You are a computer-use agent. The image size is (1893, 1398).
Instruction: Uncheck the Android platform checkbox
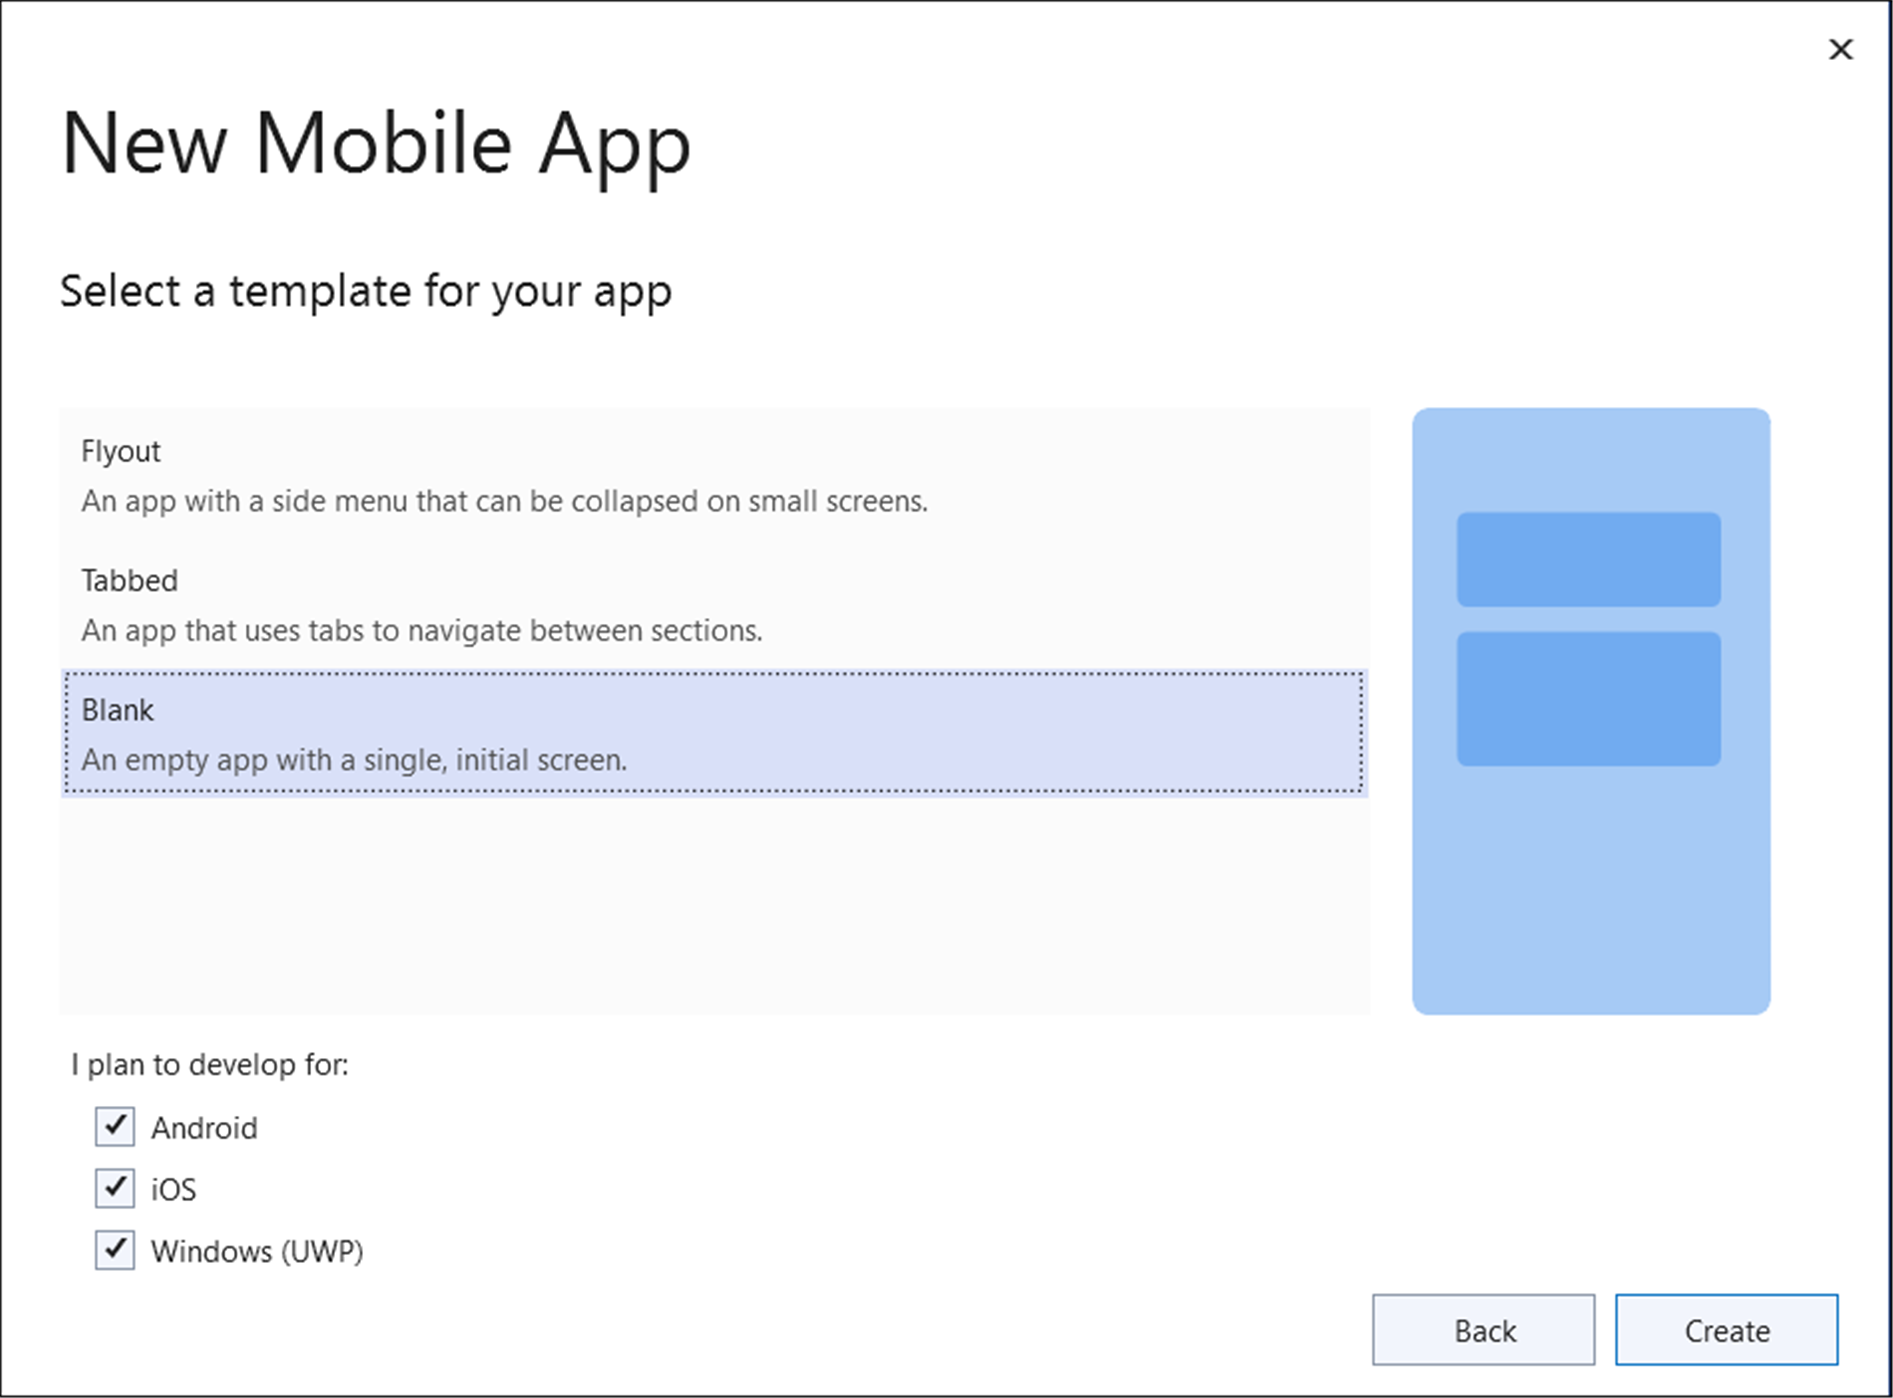tap(115, 1127)
